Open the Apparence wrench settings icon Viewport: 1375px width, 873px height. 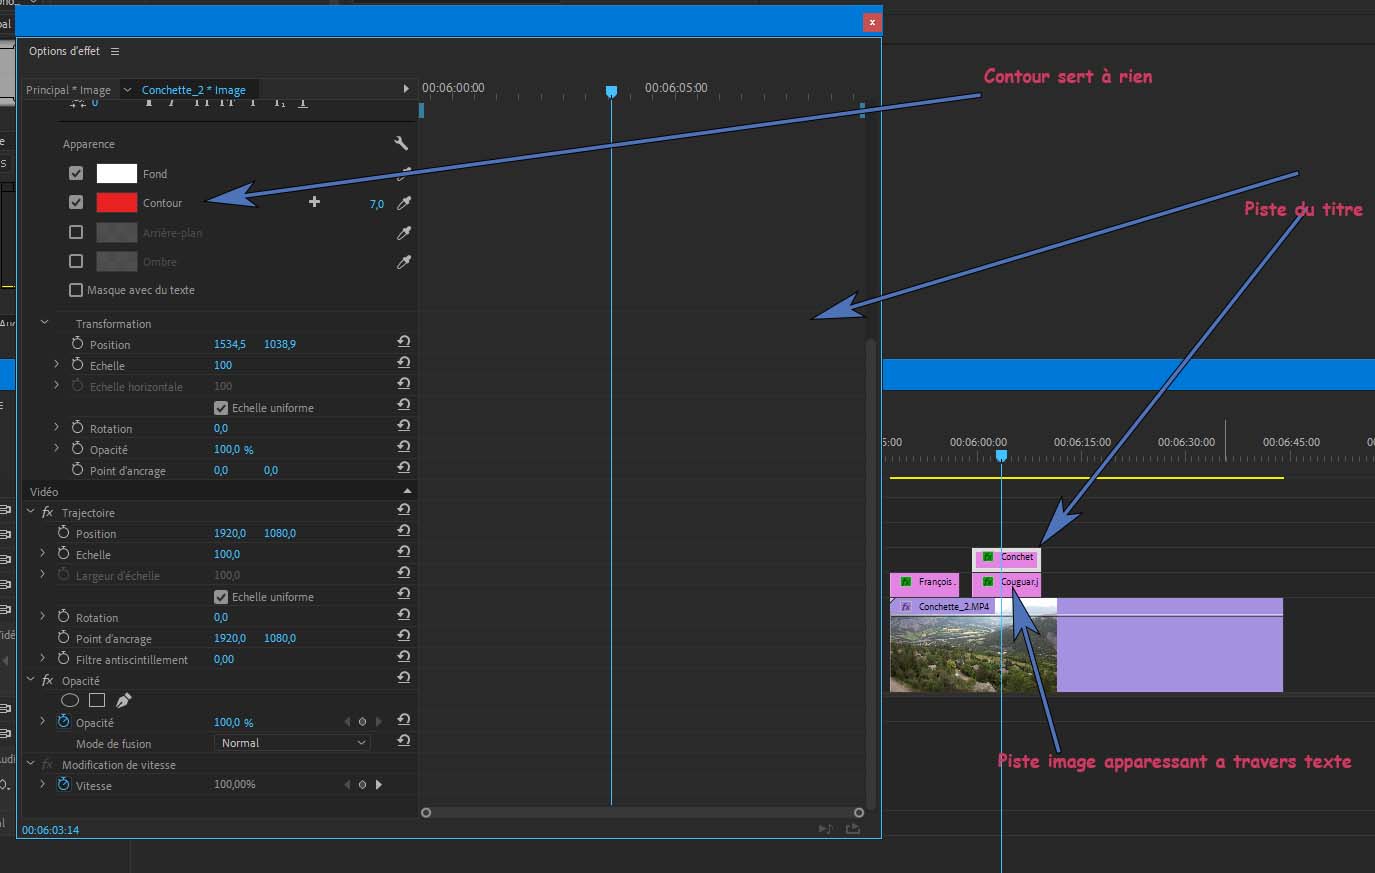401,144
